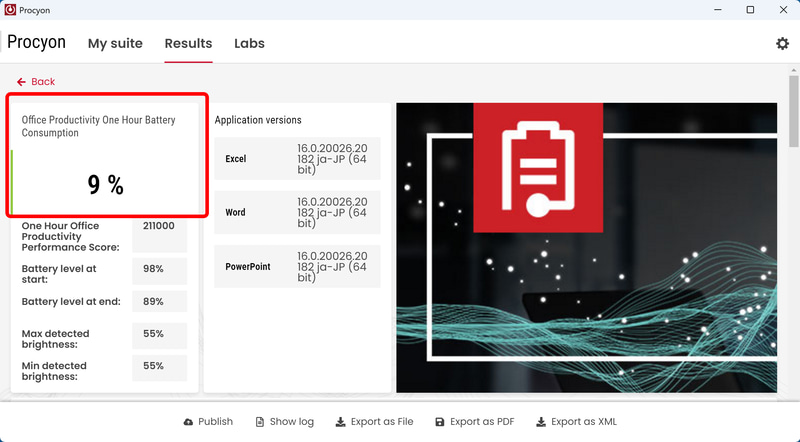The image size is (800, 442).
Task: Switch to the My suite tab
Action: 115,43
